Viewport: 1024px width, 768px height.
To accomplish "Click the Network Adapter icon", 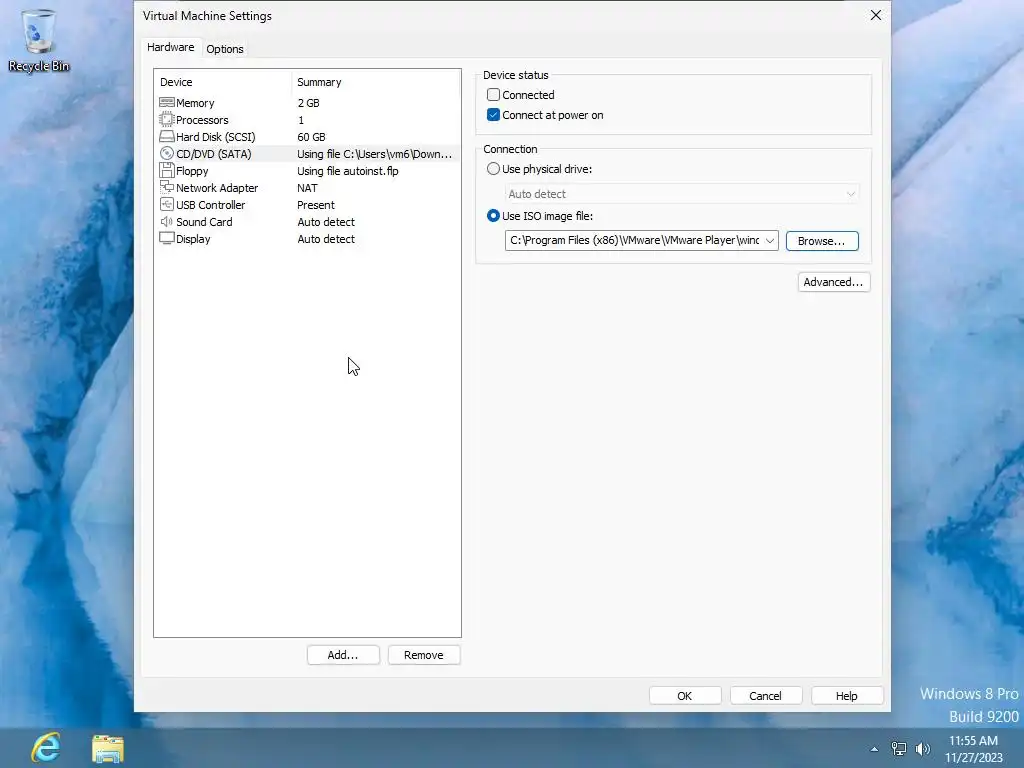I will 167,187.
